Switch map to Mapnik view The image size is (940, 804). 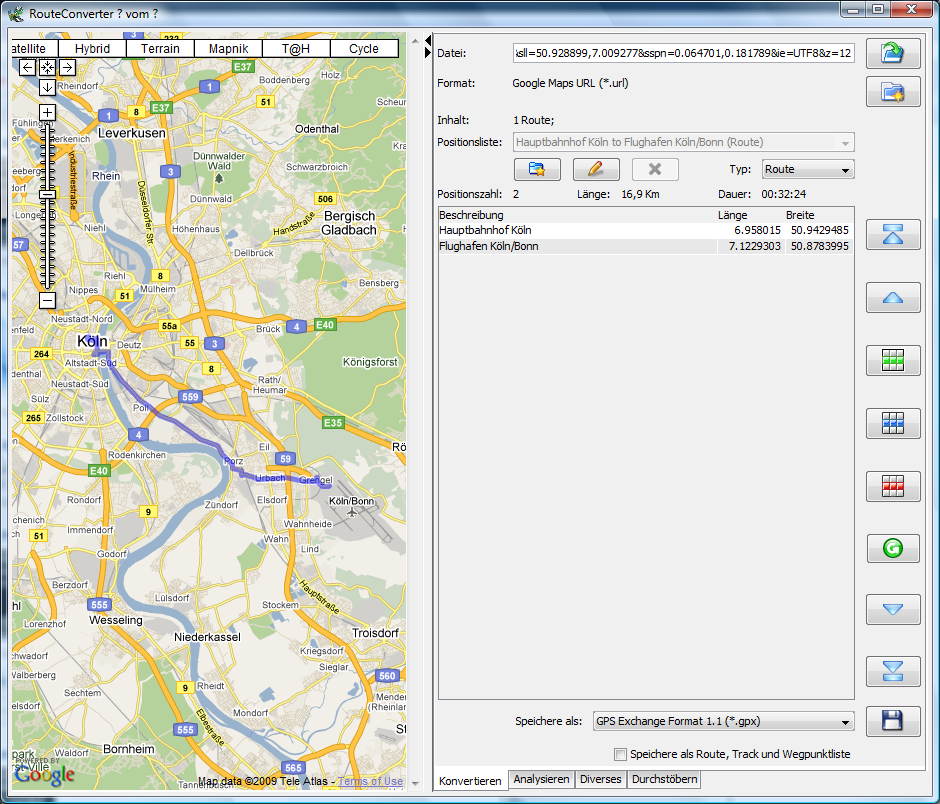pos(228,49)
